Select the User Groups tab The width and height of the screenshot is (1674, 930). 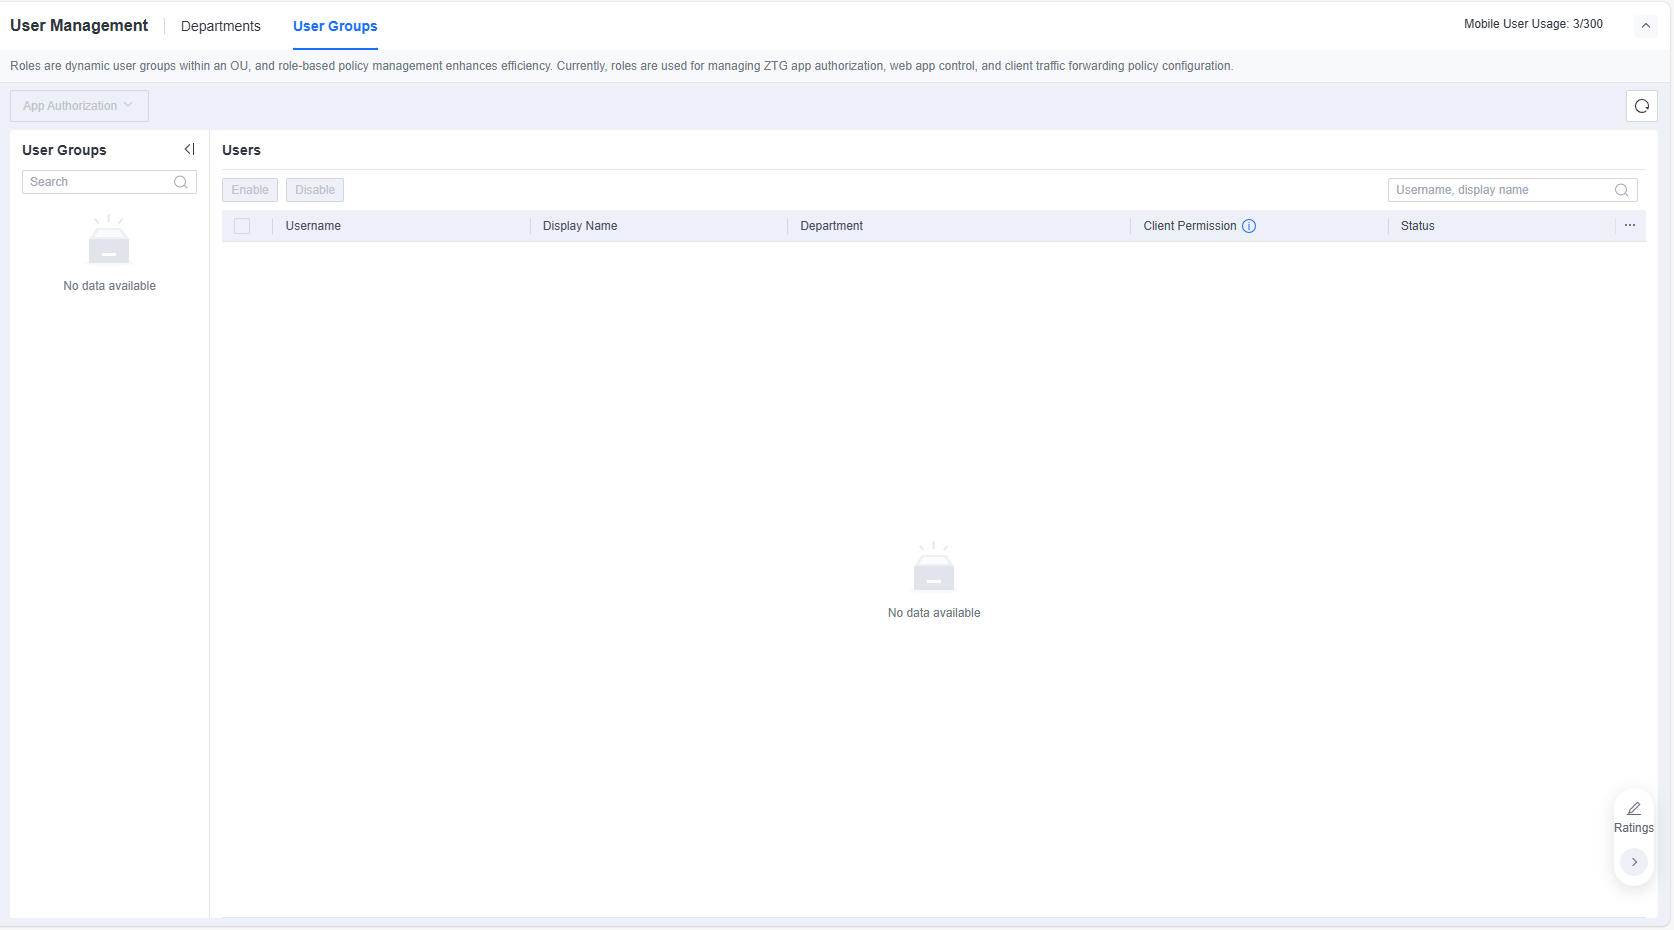pos(335,26)
